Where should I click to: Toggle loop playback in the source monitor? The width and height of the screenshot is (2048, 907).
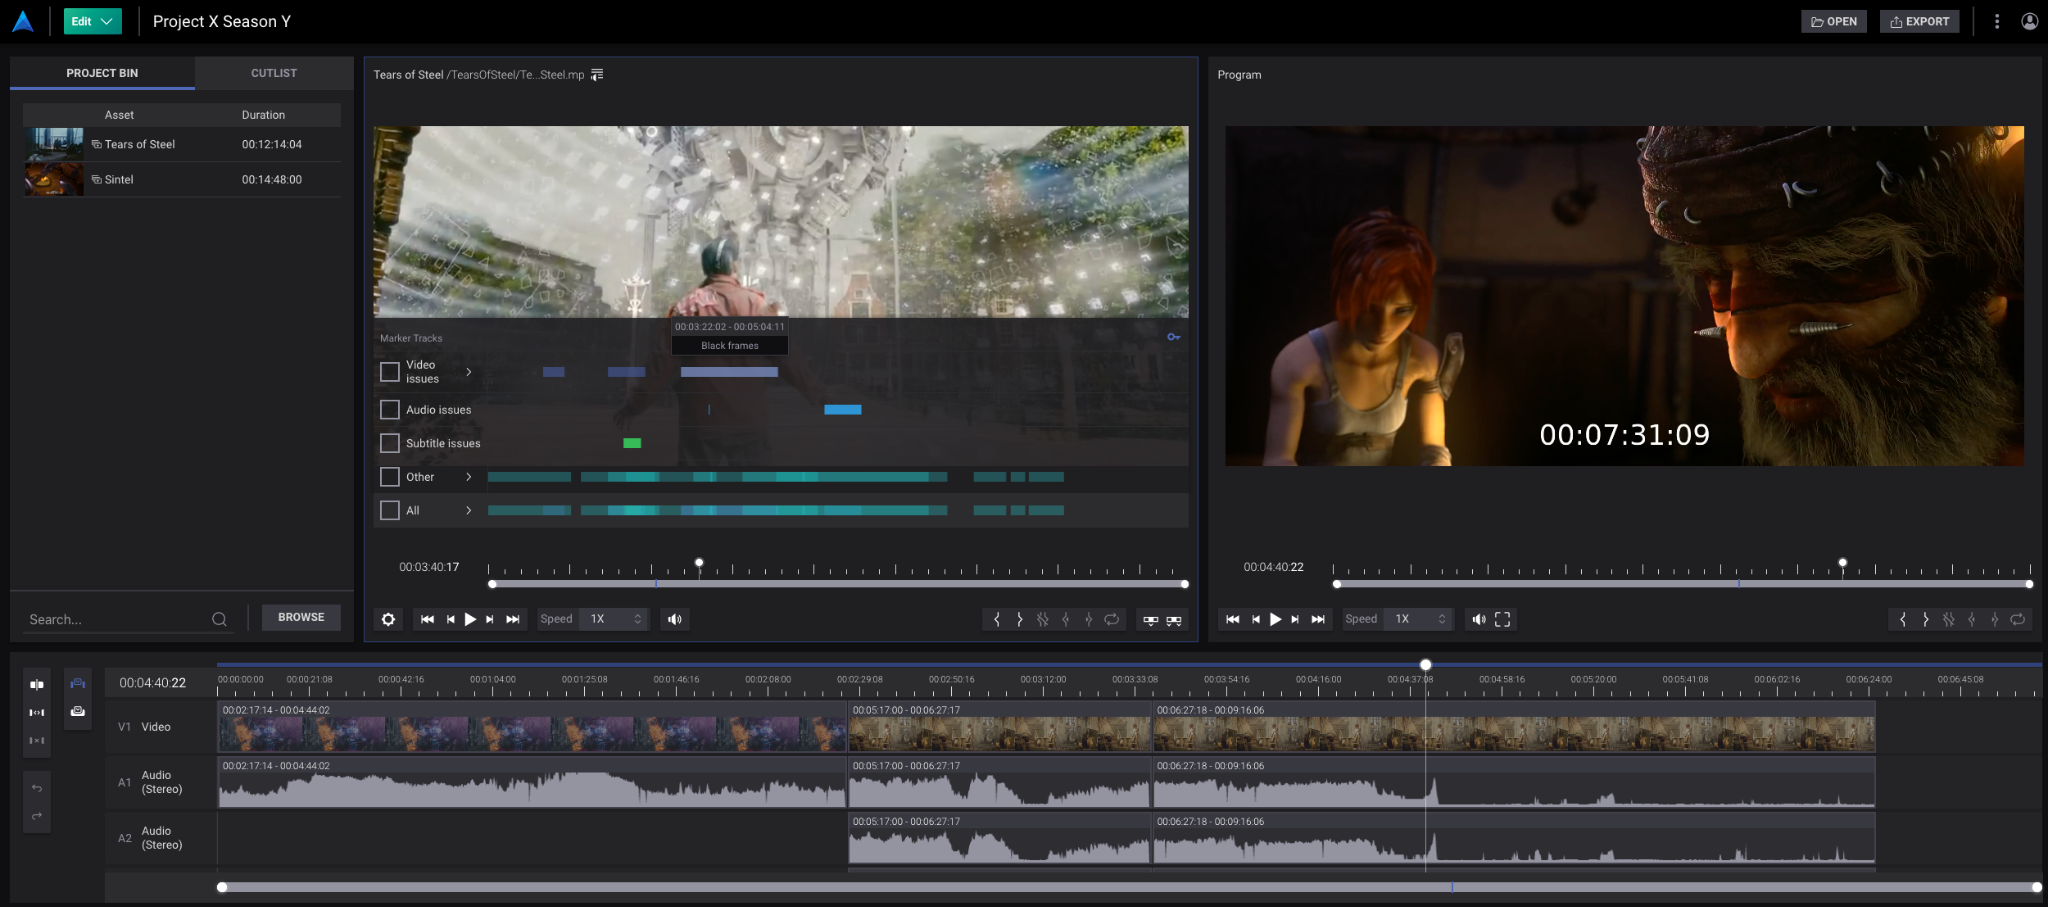pyautogui.click(x=1111, y=619)
